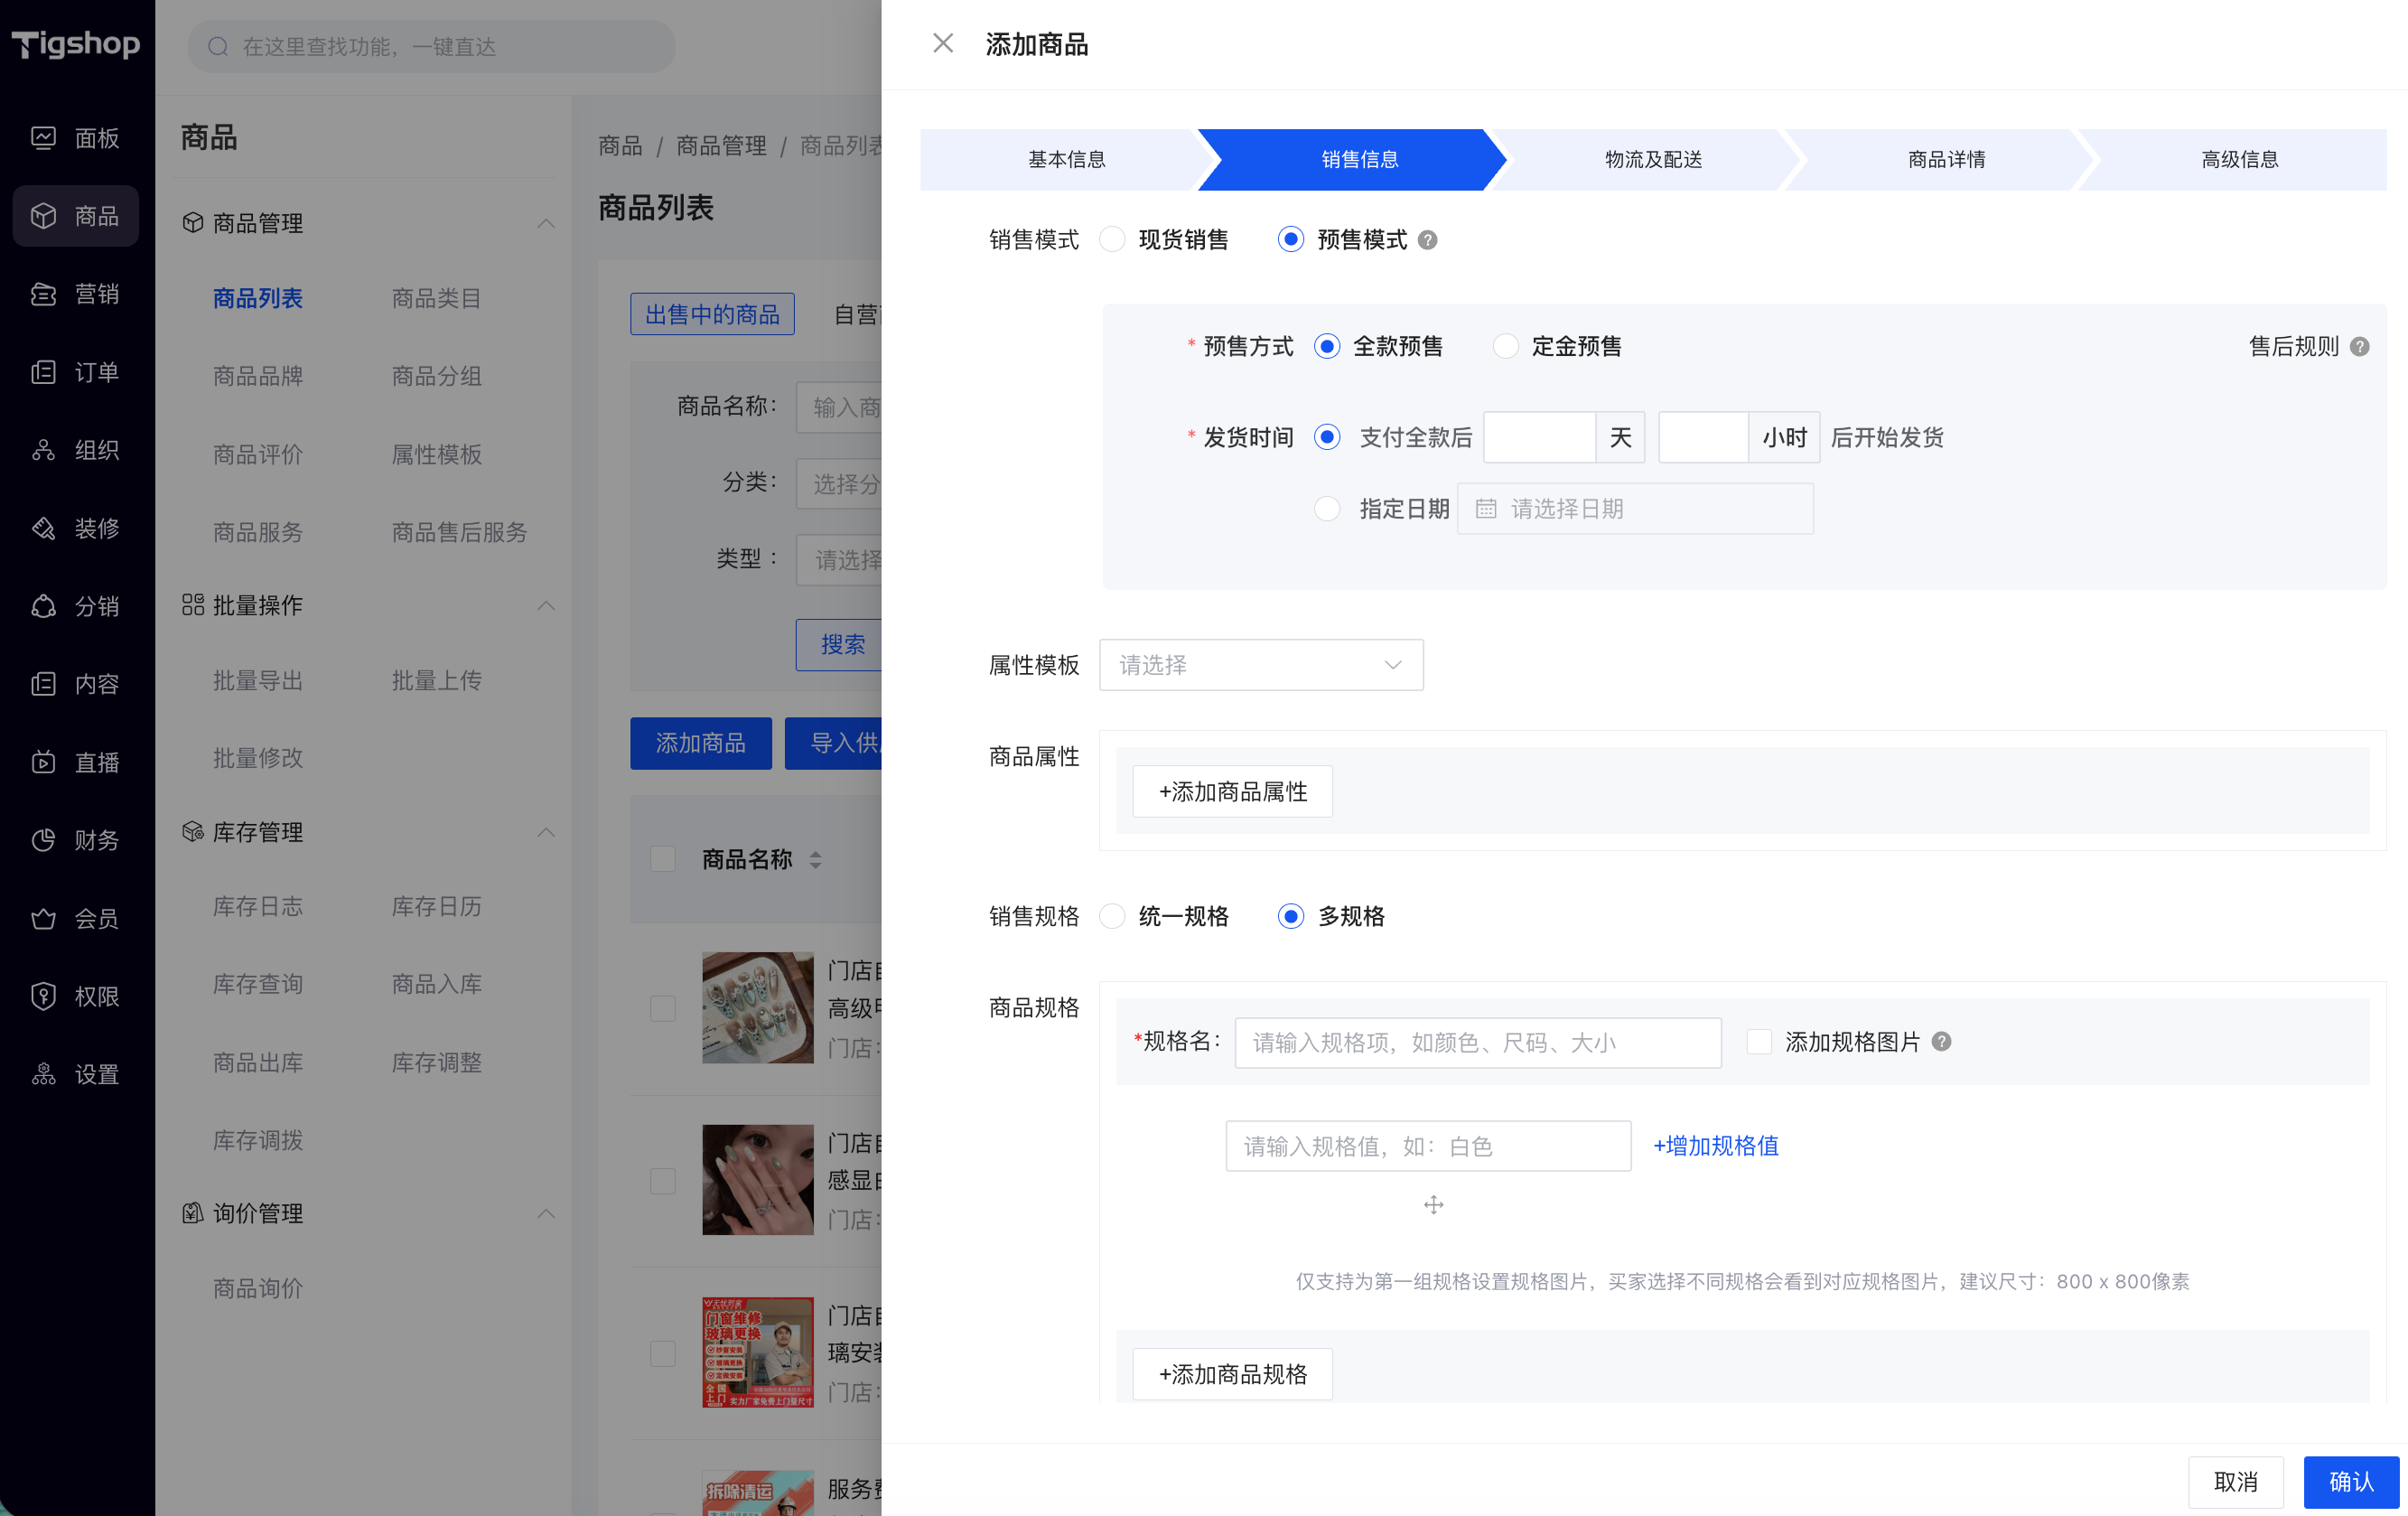The width and height of the screenshot is (2408, 1516).
Task: Open the 直播 live stream sidebar icon
Action: (x=43, y=762)
